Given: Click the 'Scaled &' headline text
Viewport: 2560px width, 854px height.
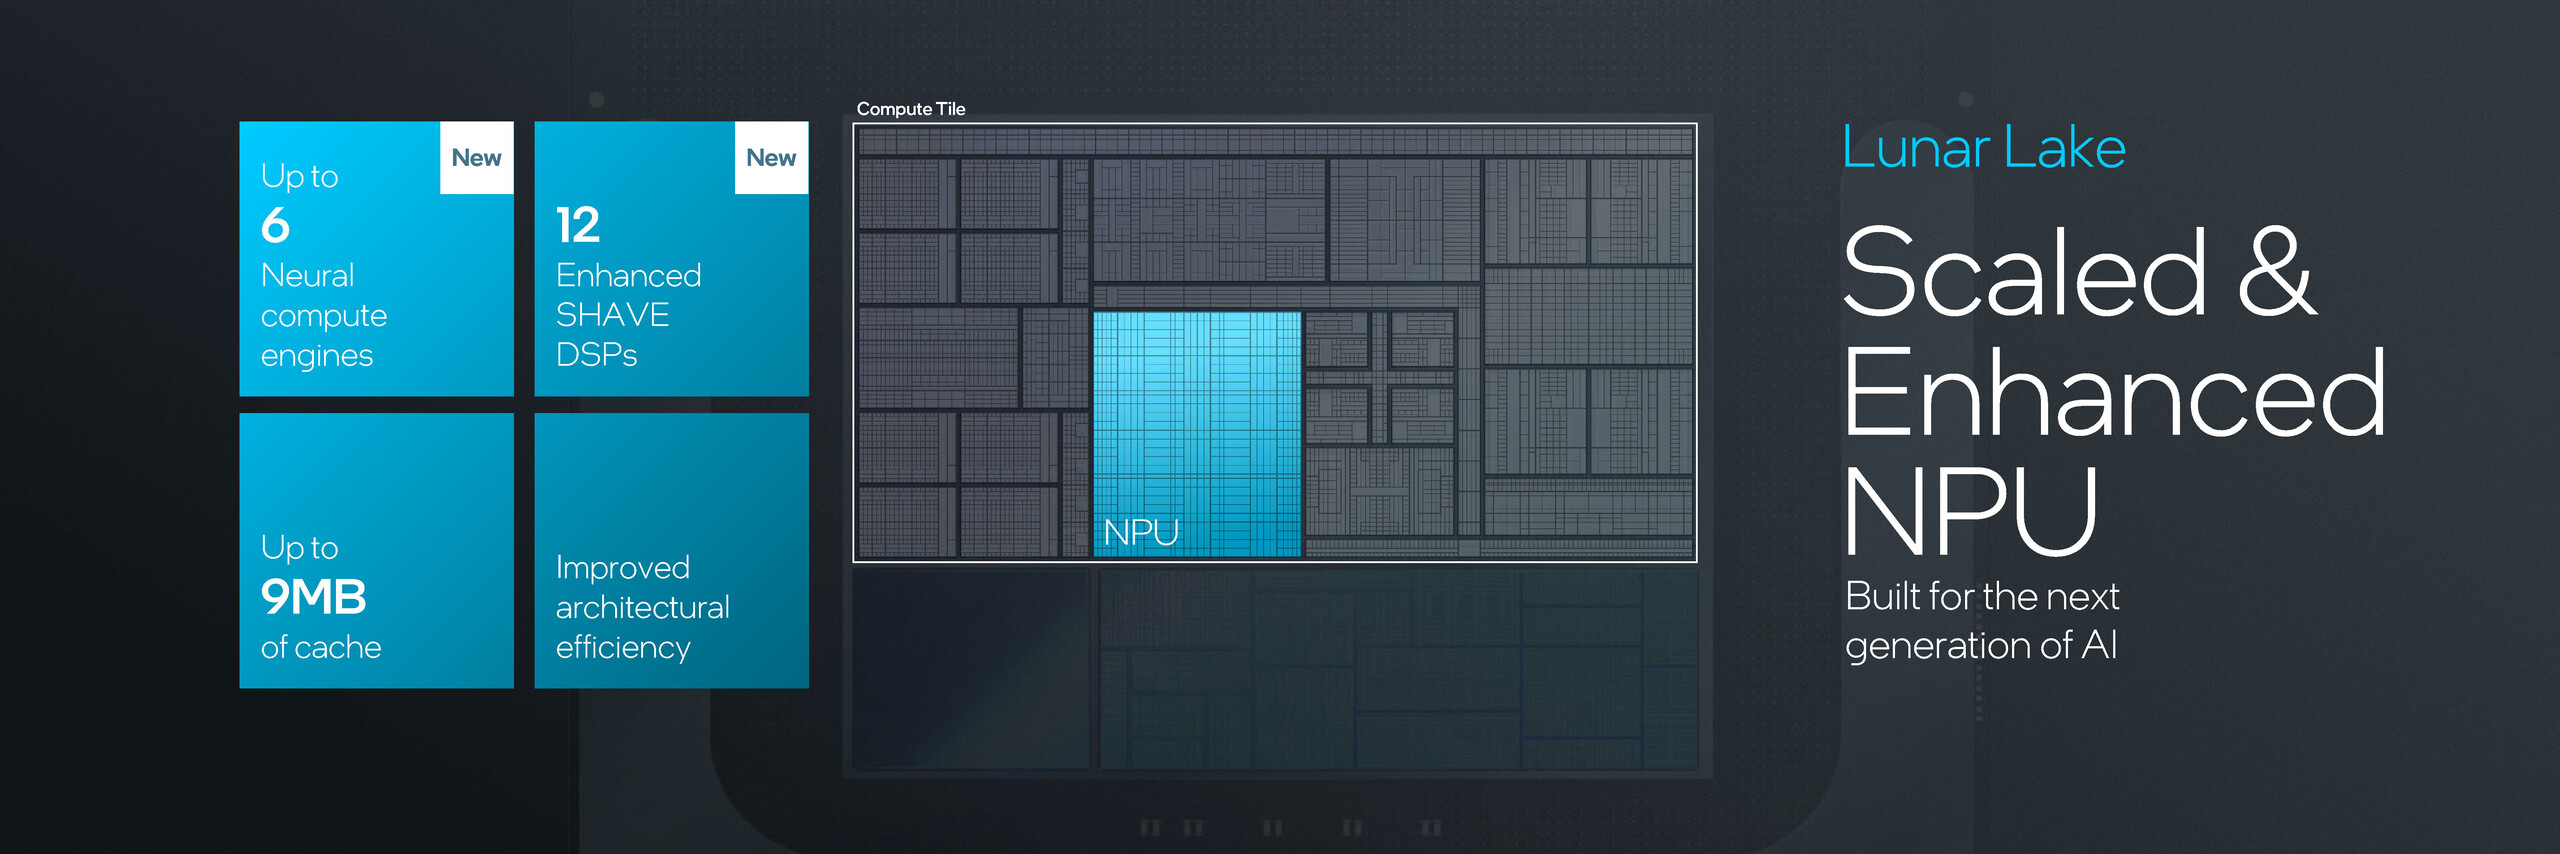Looking at the screenshot, I should (x=2079, y=271).
